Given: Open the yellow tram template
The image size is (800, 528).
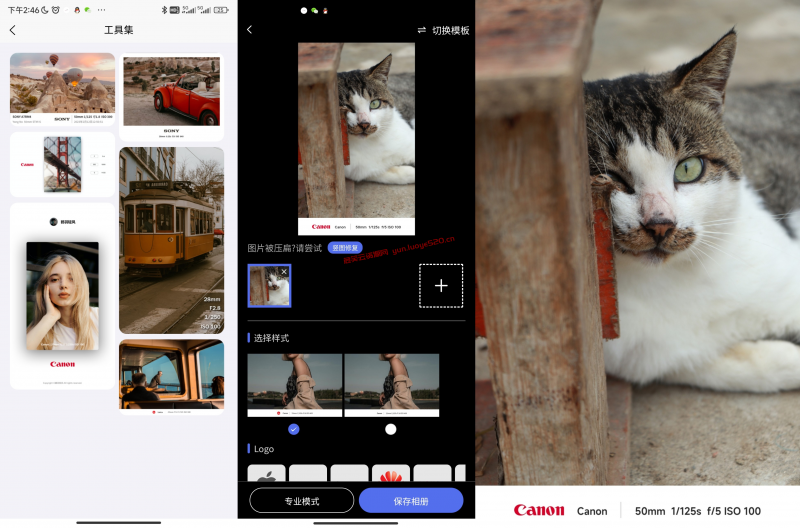Looking at the screenshot, I should point(171,240).
